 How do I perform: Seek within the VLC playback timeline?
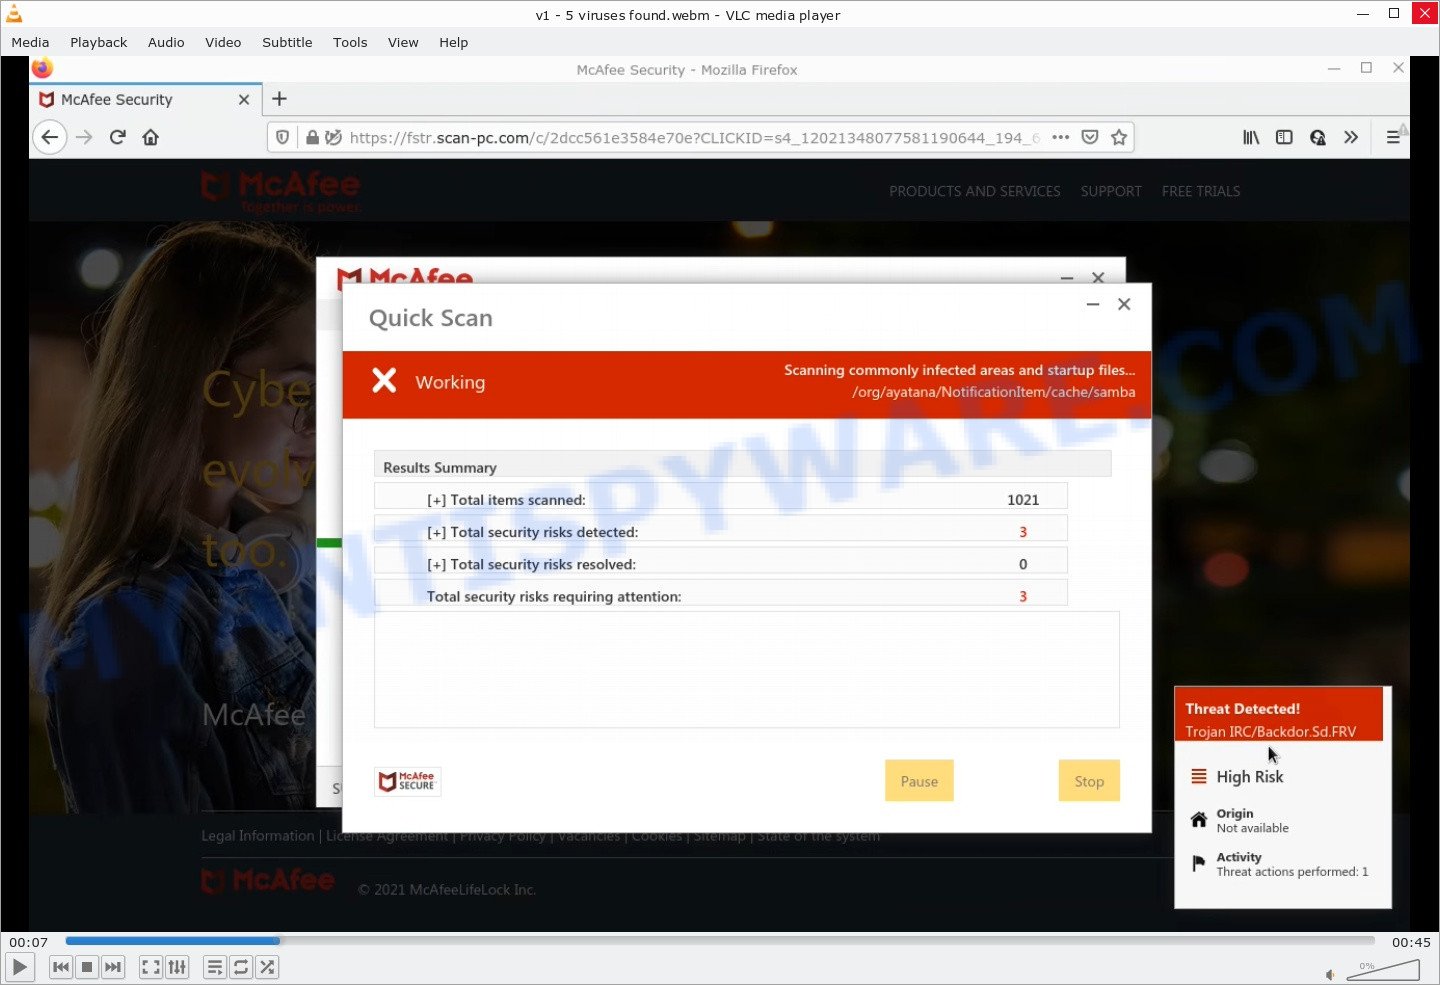click(720, 941)
